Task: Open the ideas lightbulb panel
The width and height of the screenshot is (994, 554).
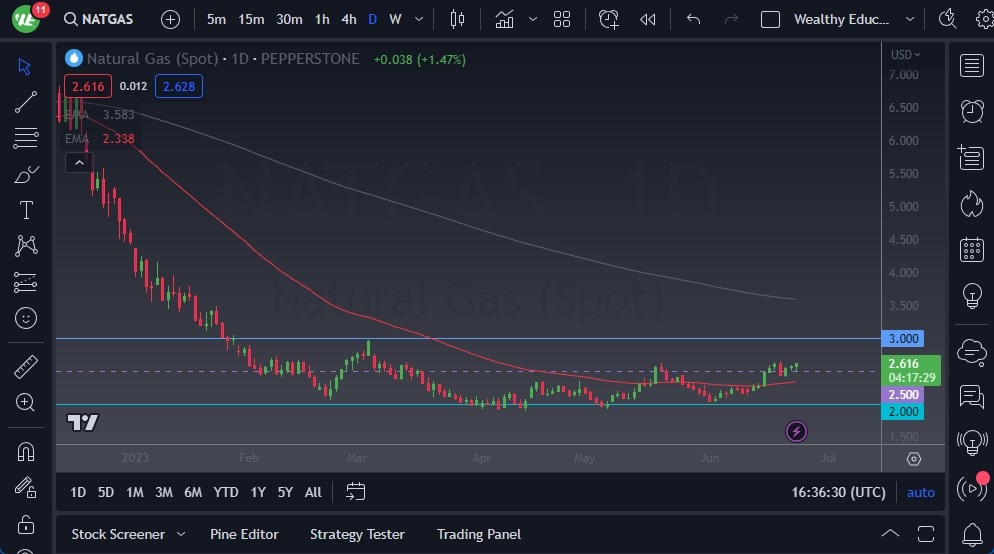Action: click(970, 296)
